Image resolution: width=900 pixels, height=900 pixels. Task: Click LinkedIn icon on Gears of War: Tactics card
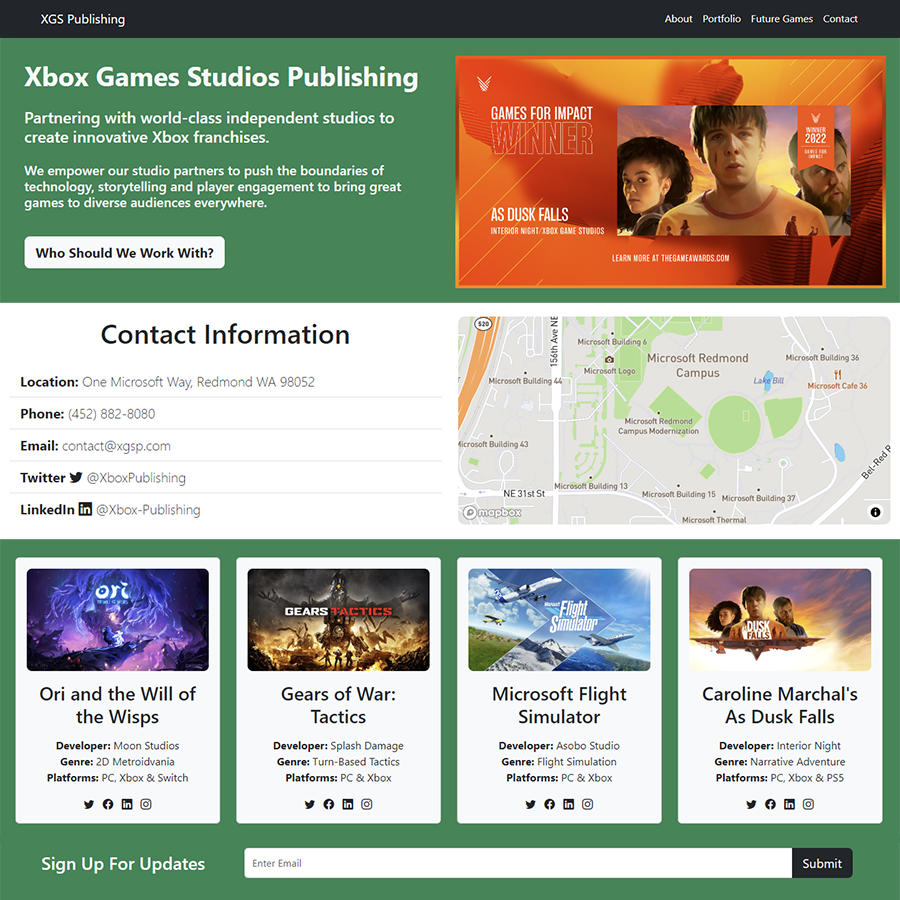348,804
